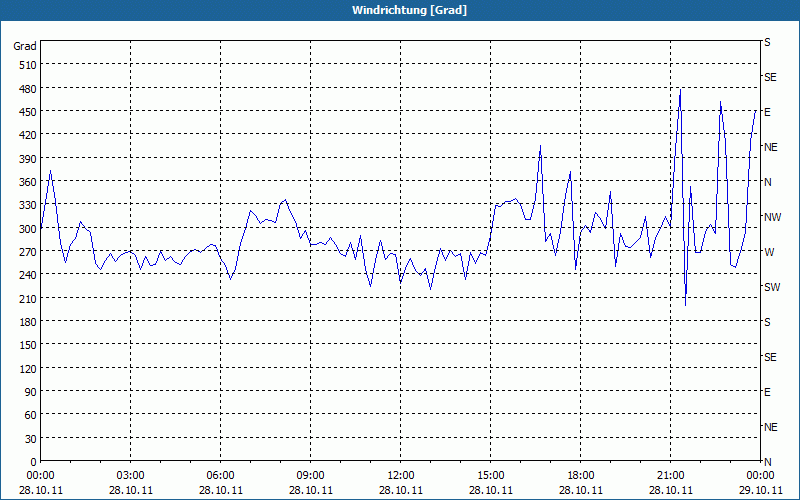Select the 270 degree axis label

tap(28, 252)
